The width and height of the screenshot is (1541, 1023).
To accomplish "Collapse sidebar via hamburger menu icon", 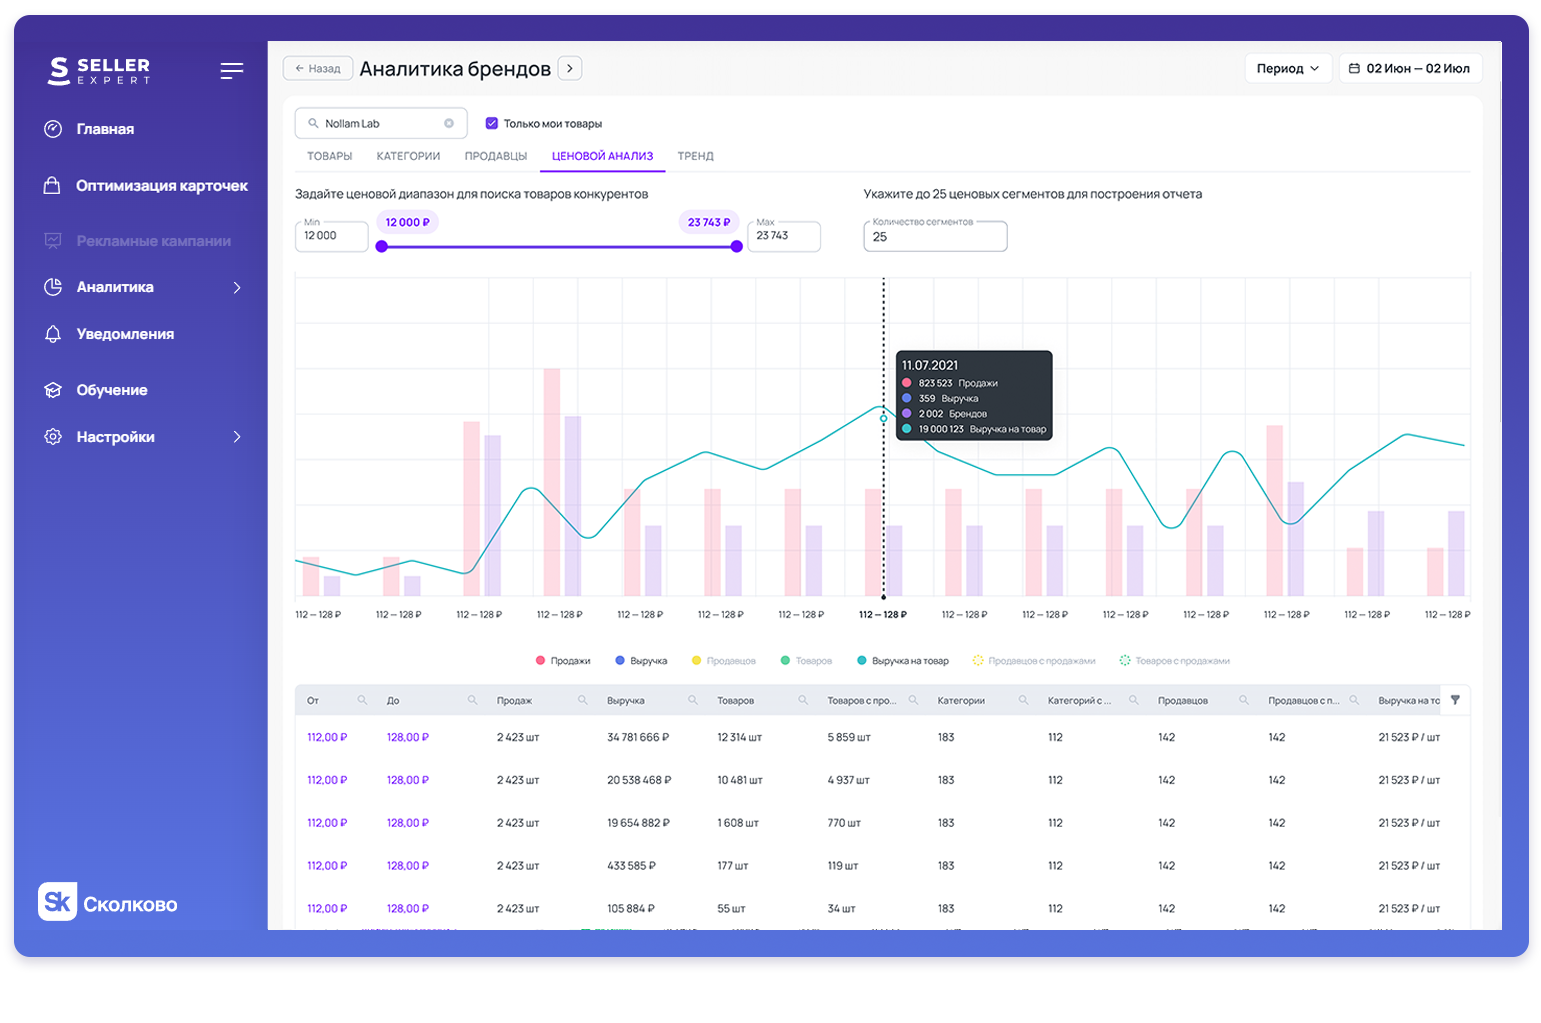I will click(x=232, y=71).
